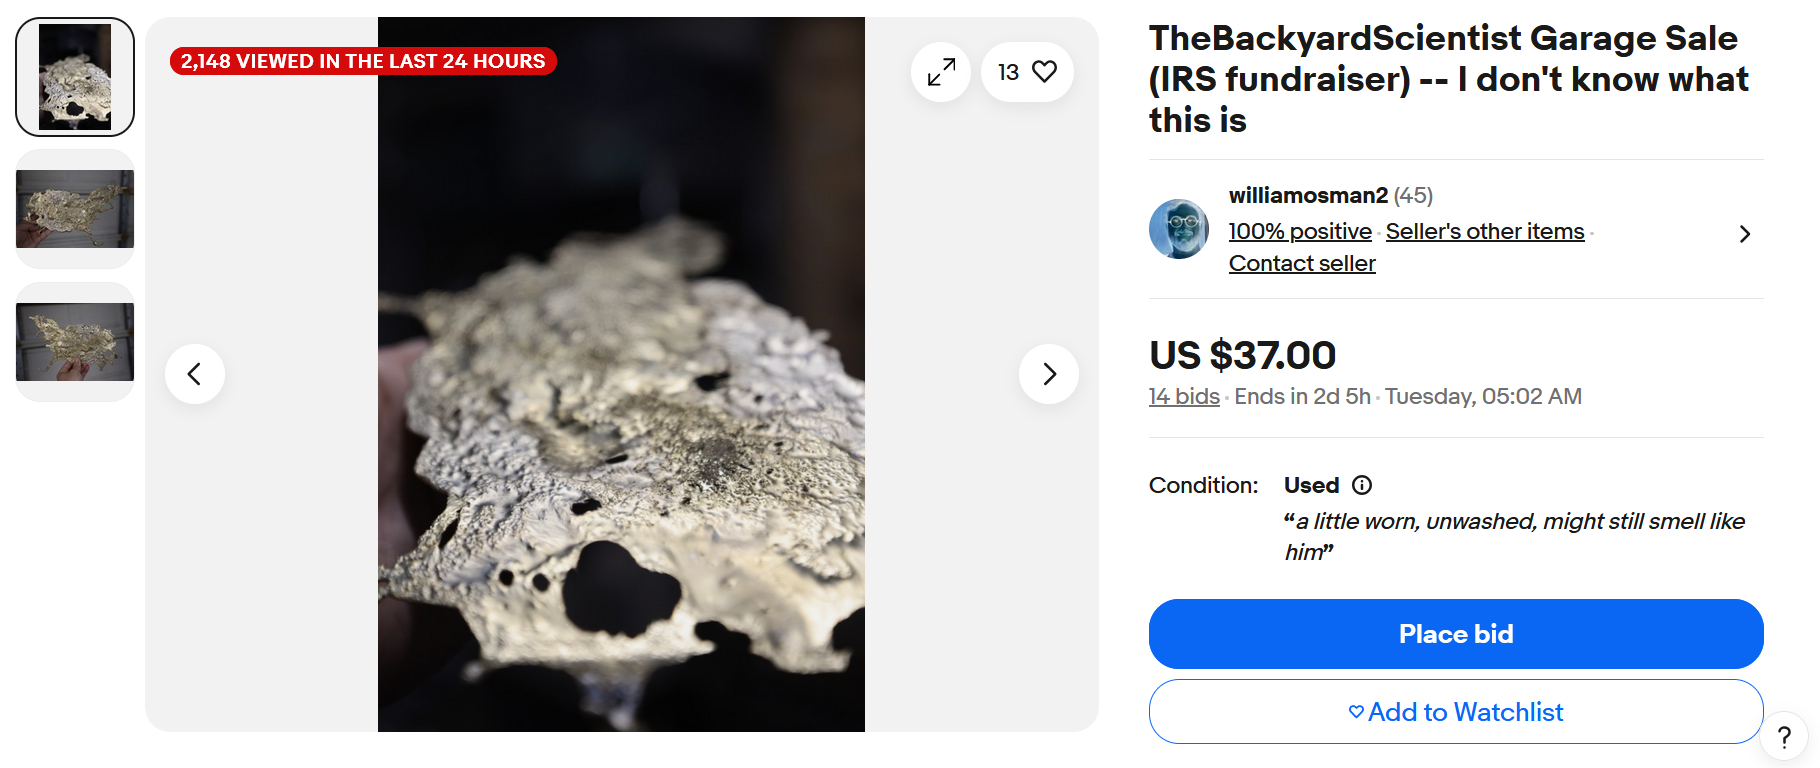The height and width of the screenshot is (768, 1820).
Task: Click the Contact seller link
Action: (x=1302, y=263)
